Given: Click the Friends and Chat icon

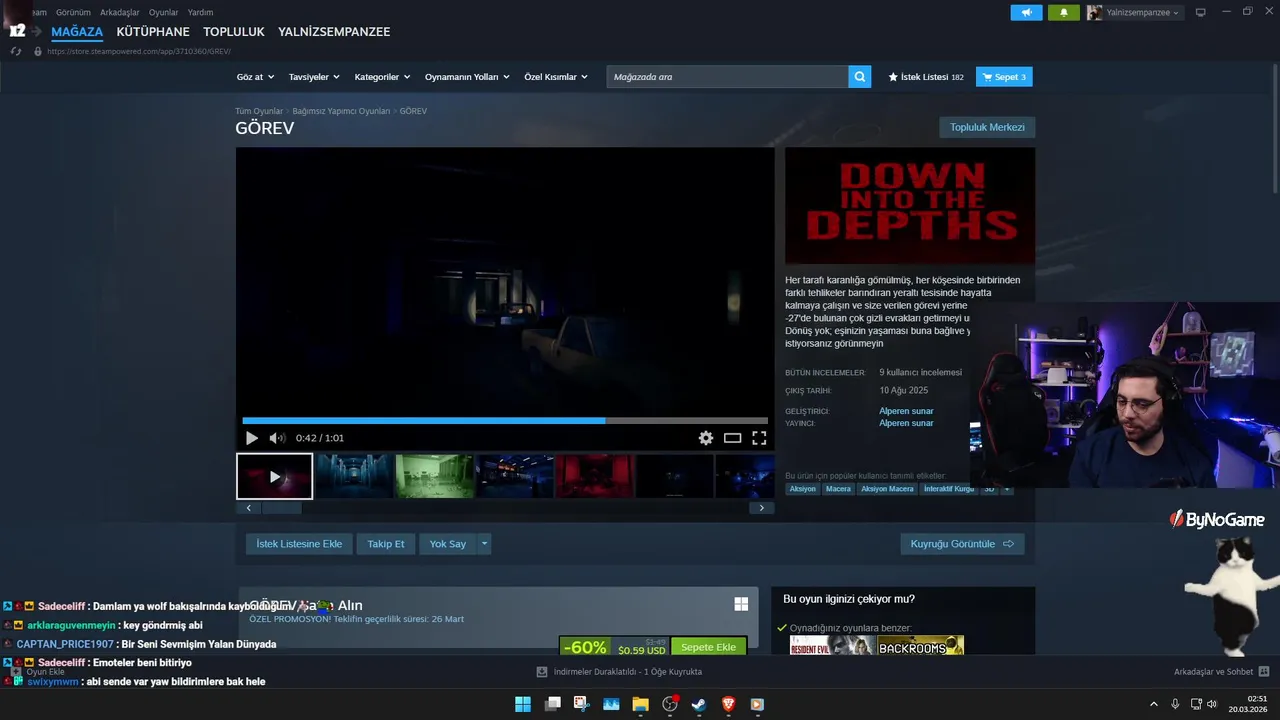Looking at the screenshot, I should point(1263,672).
